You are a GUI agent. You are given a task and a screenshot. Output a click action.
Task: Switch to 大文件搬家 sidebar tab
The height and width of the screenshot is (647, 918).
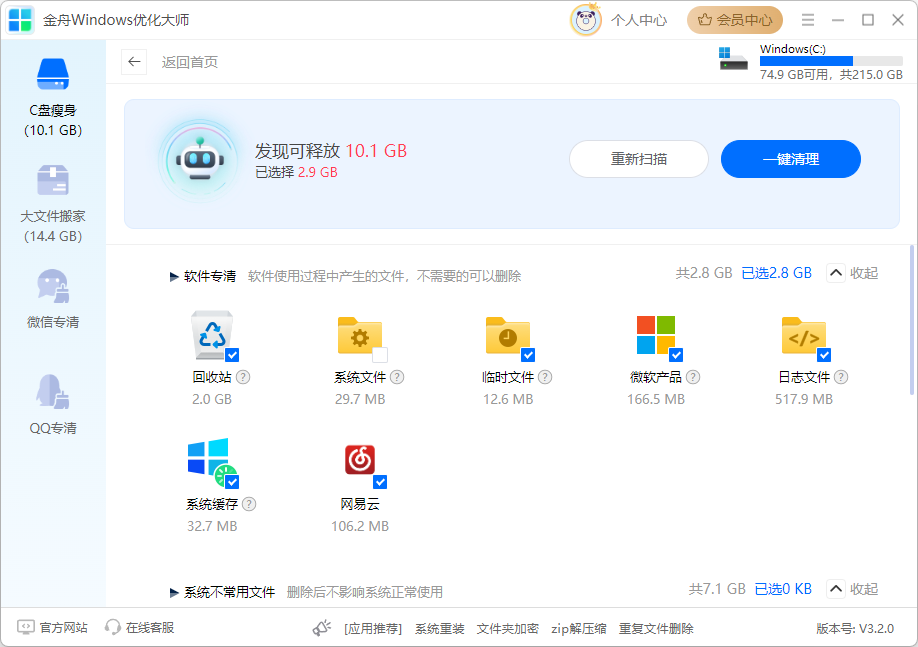tap(53, 205)
